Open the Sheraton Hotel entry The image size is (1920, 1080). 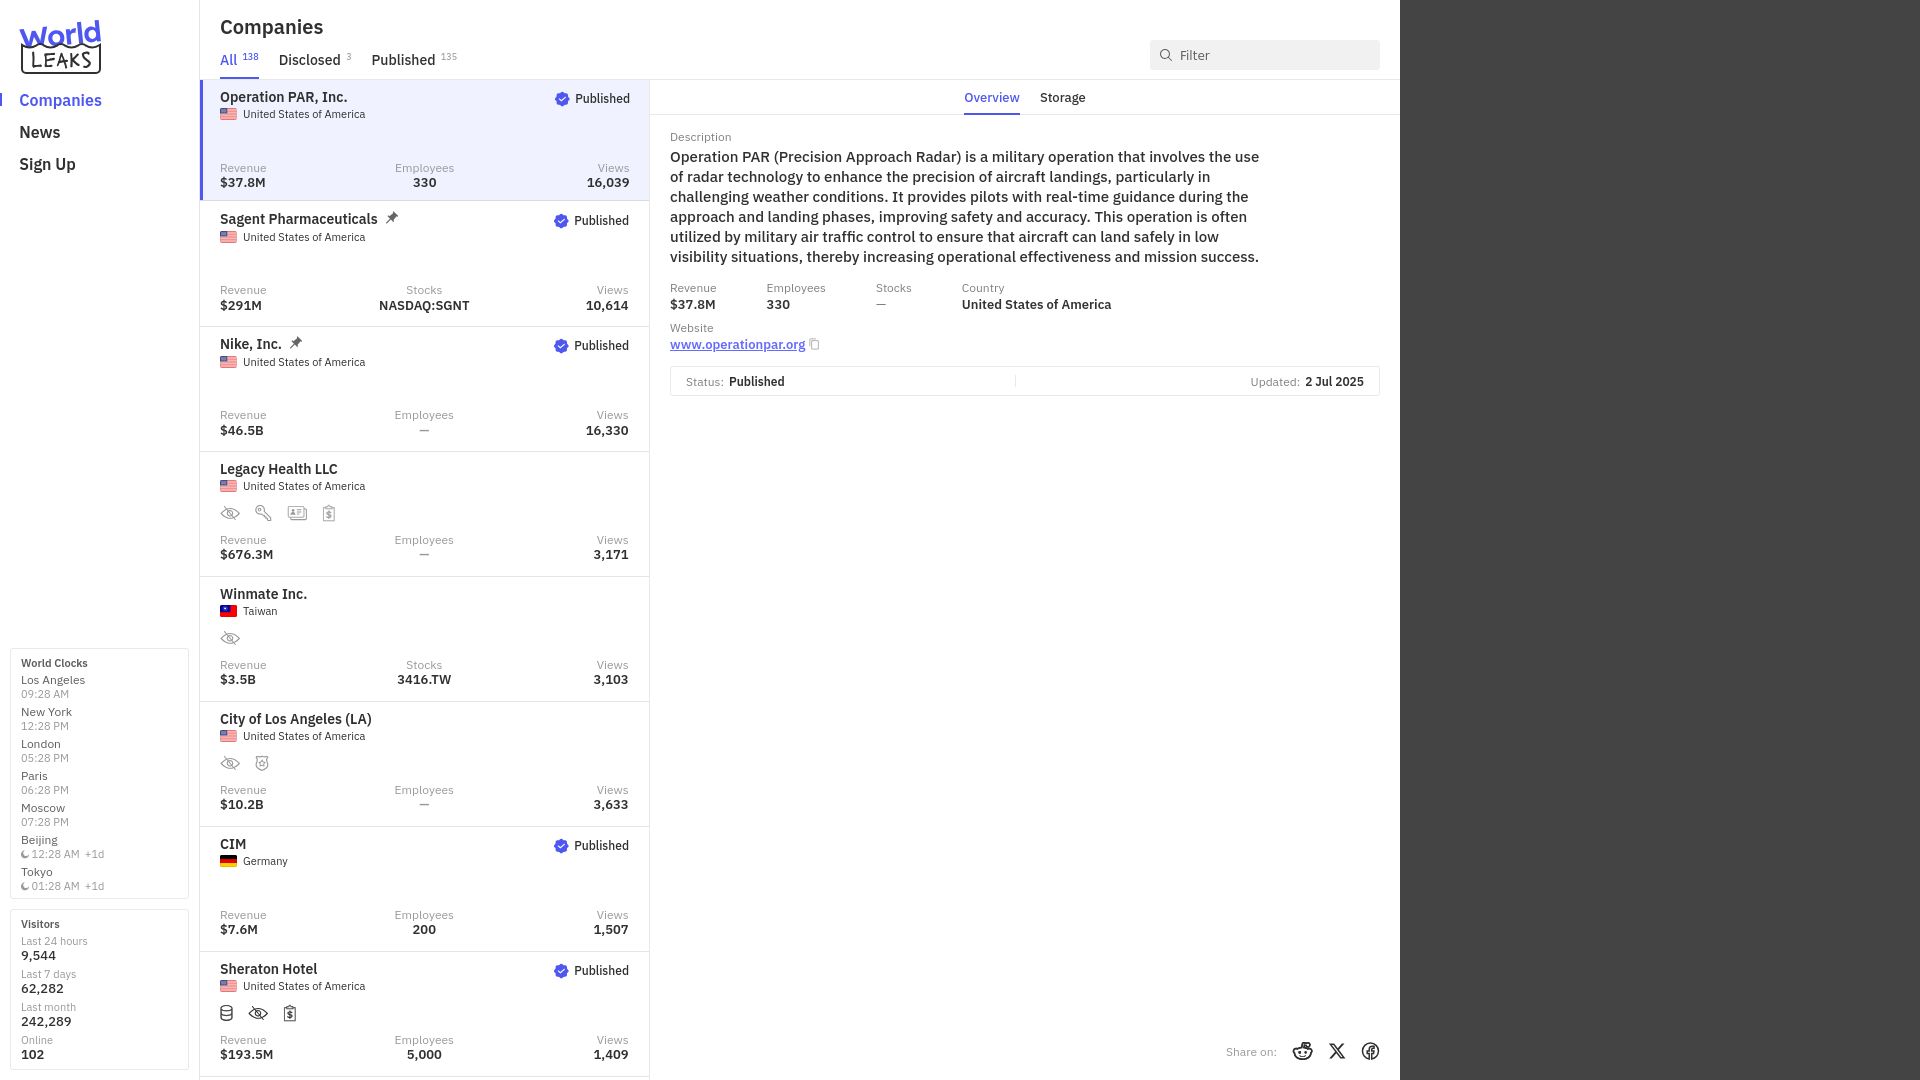[425, 1014]
